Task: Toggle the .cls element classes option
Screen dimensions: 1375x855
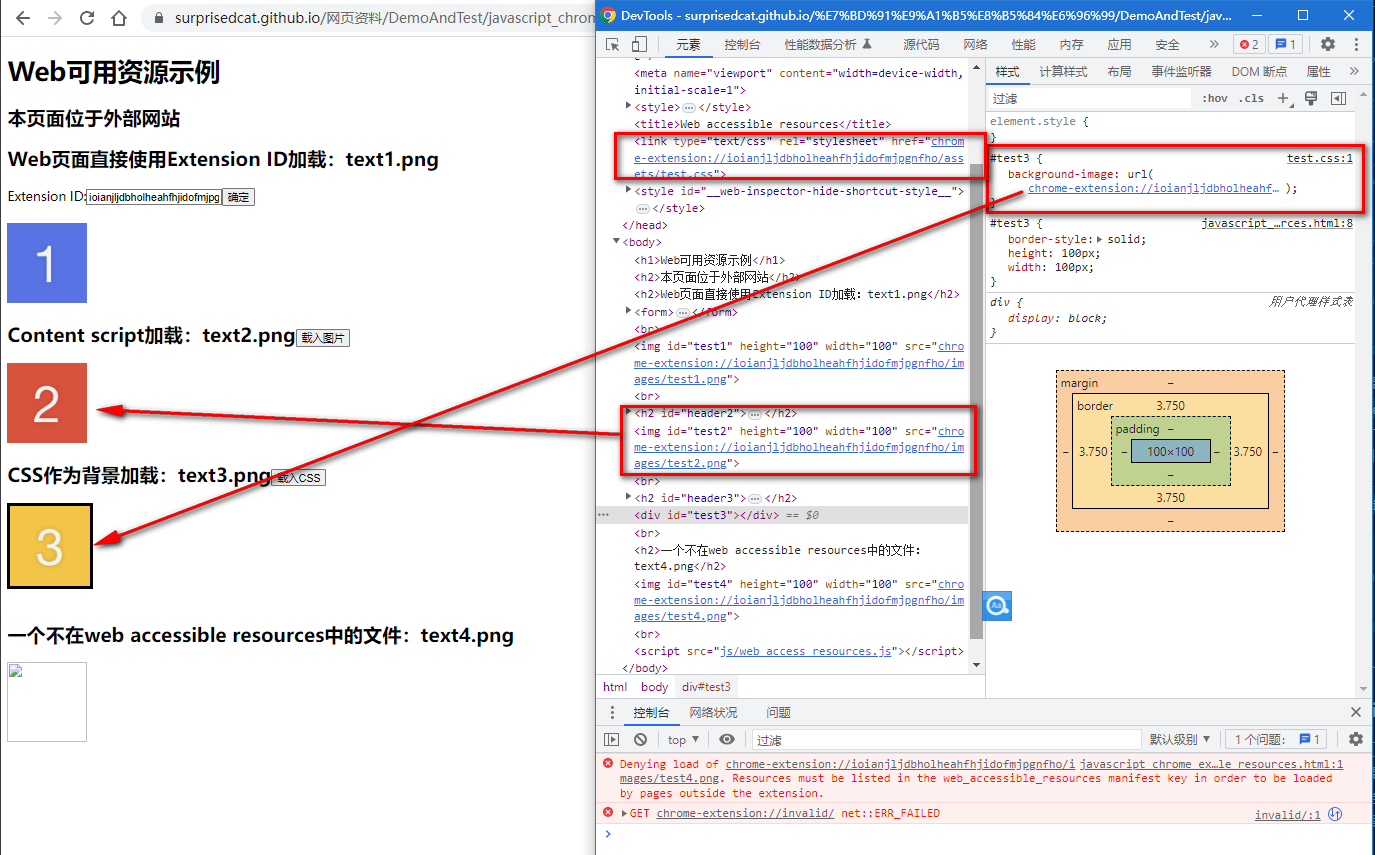Action: pos(1251,98)
